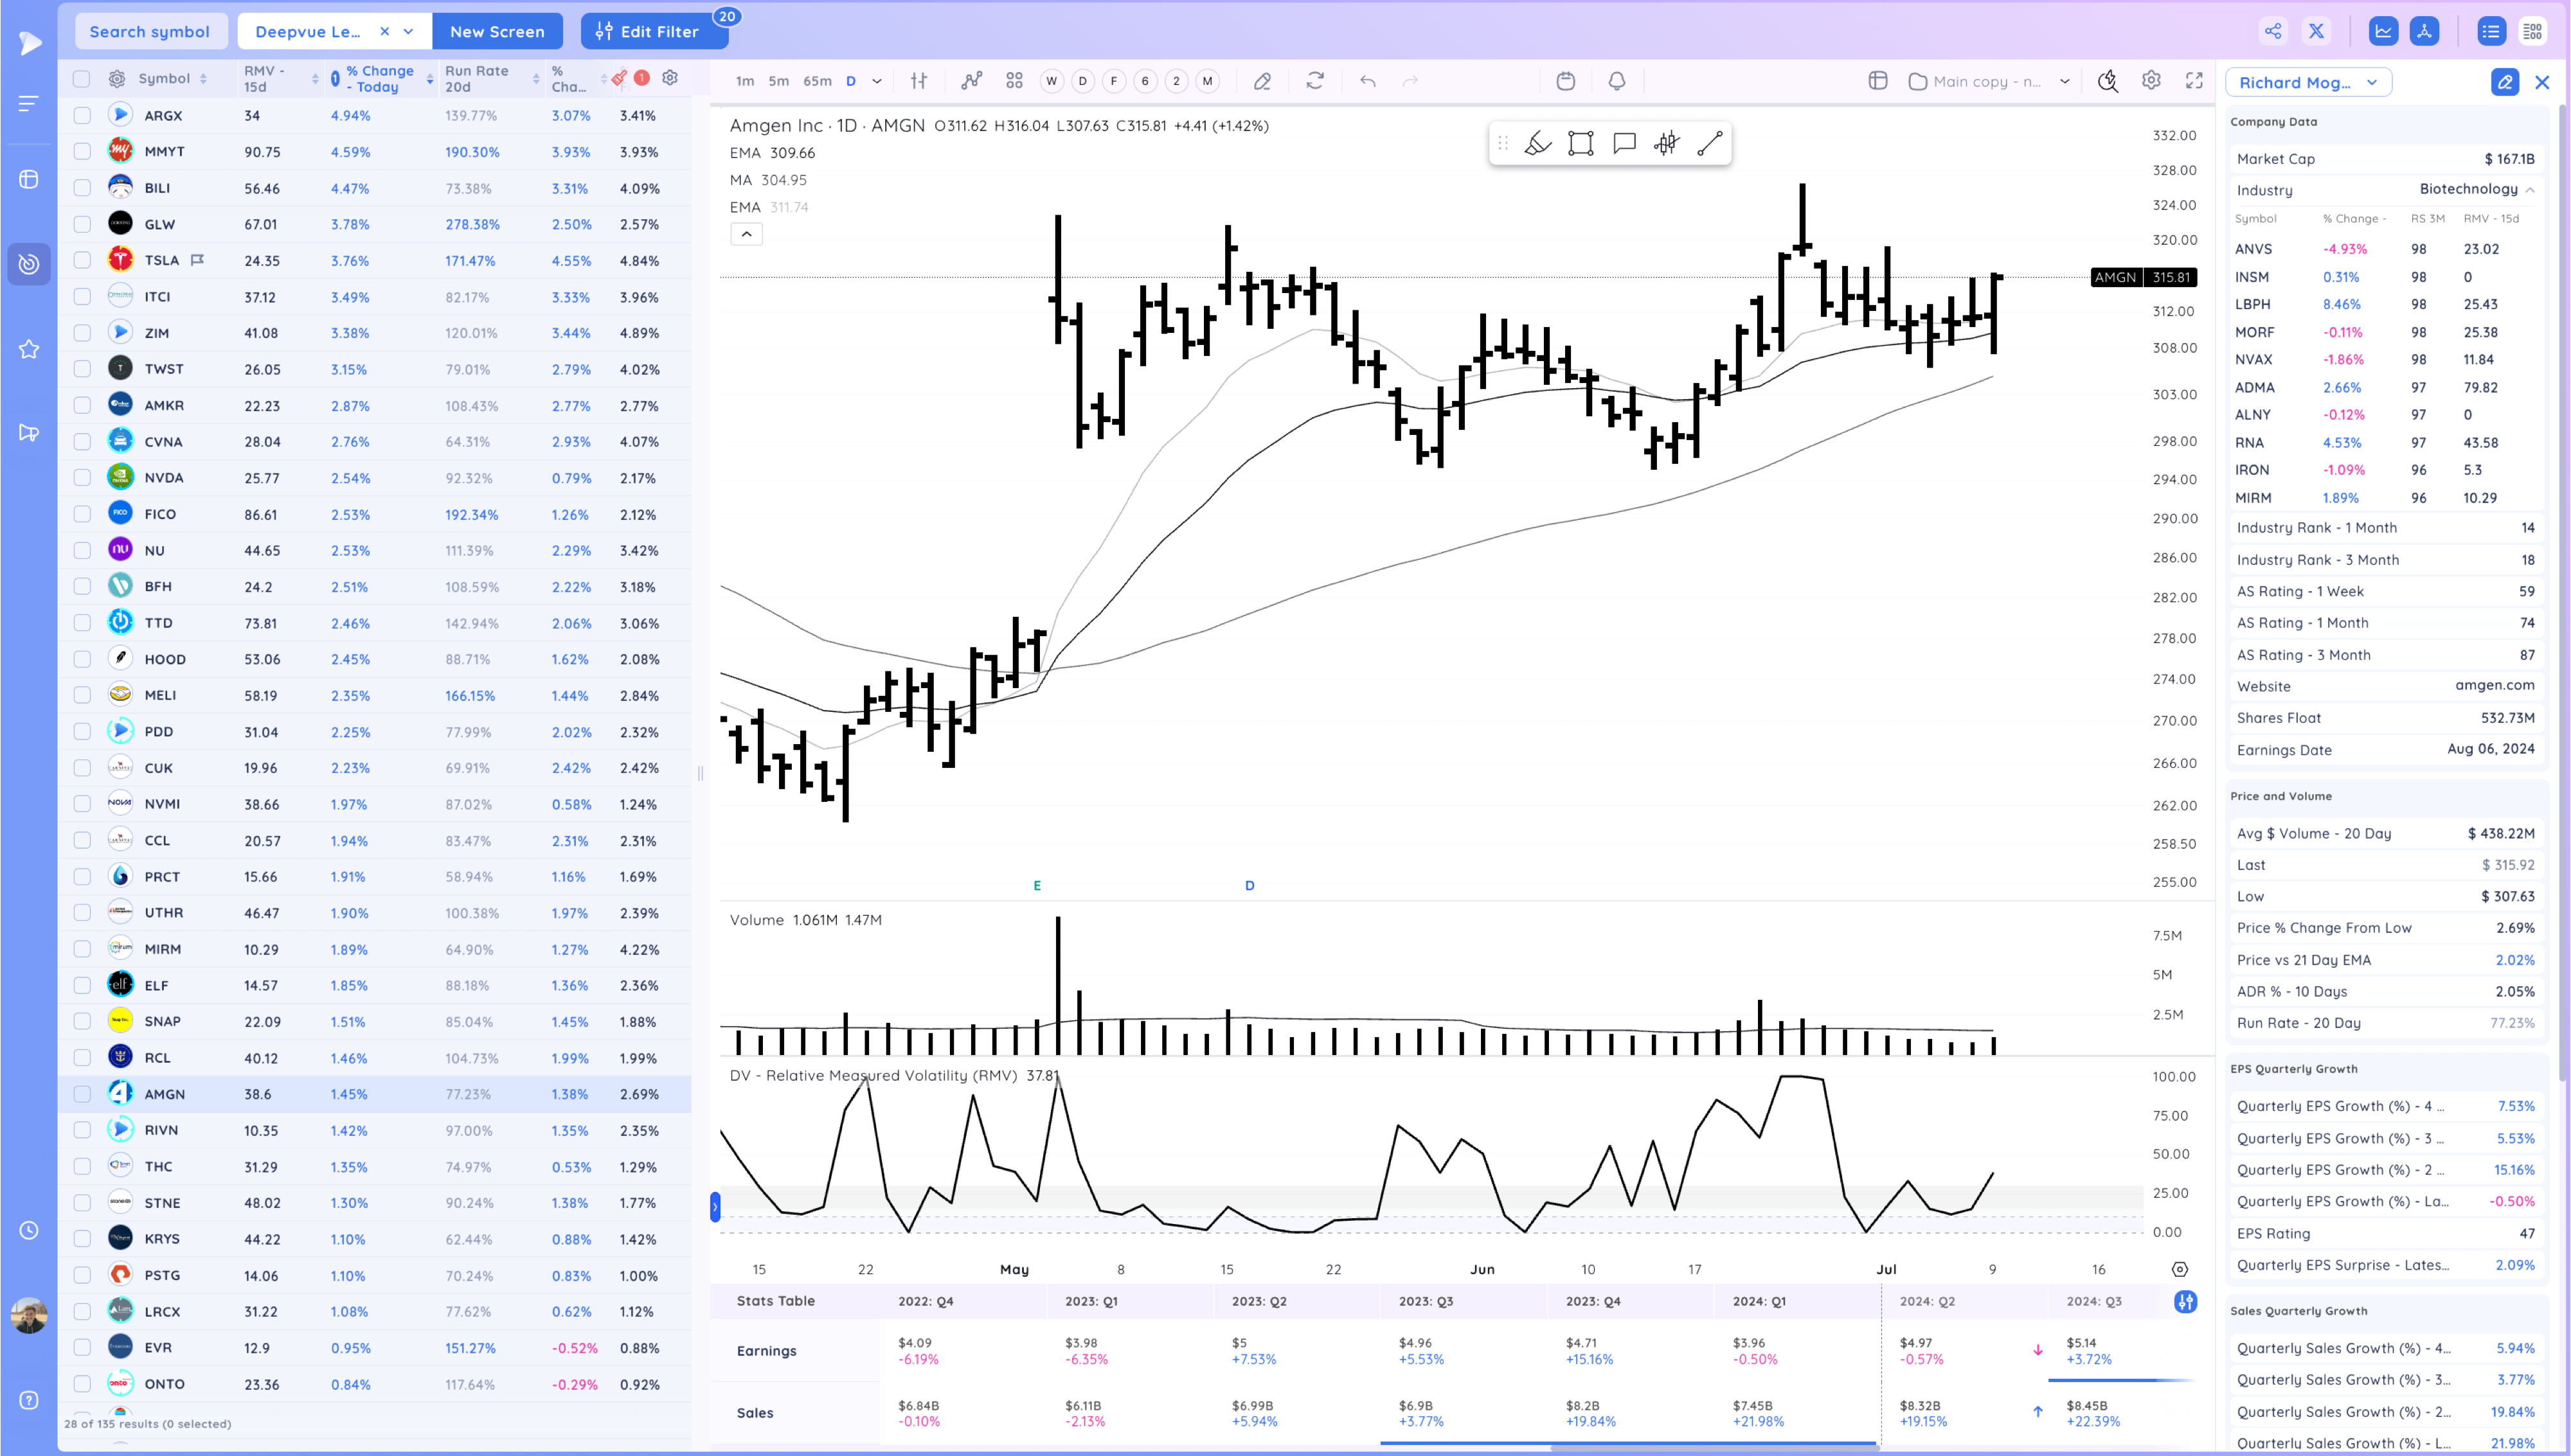Check the NVDA row checkbox
This screenshot has height=1456, width=2571.
(x=82, y=478)
